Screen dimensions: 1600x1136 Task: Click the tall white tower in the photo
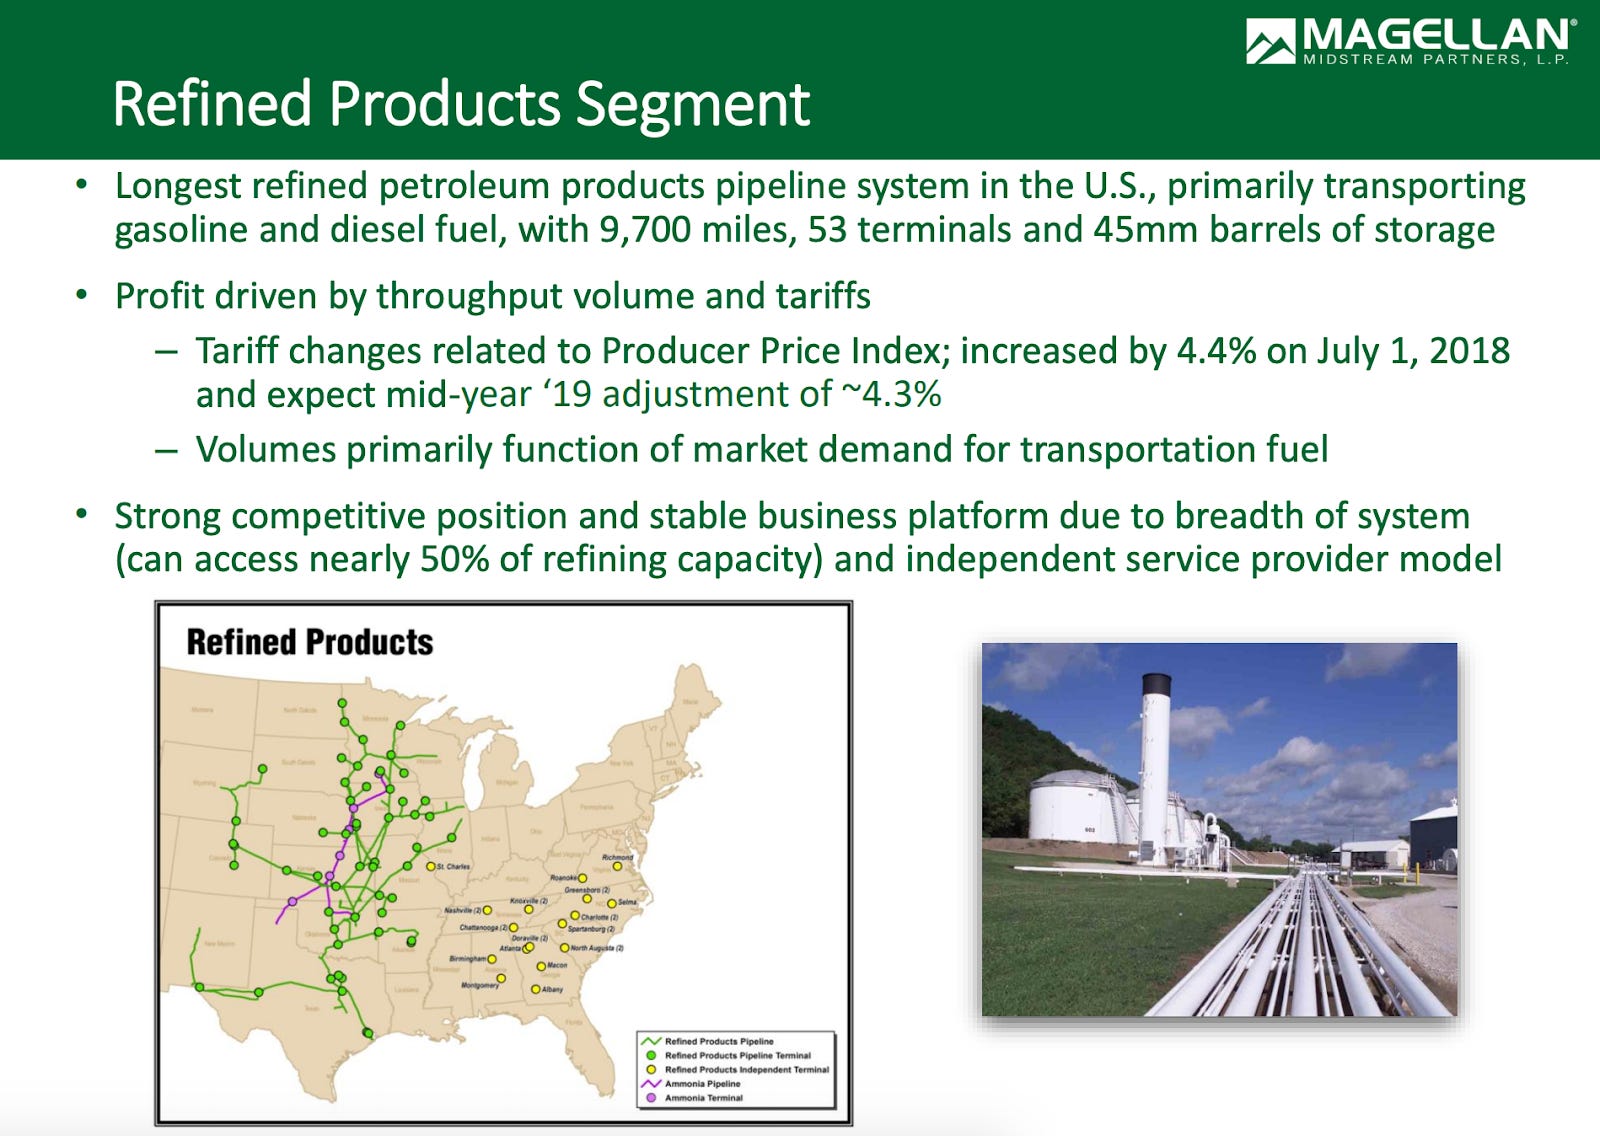1155,768
